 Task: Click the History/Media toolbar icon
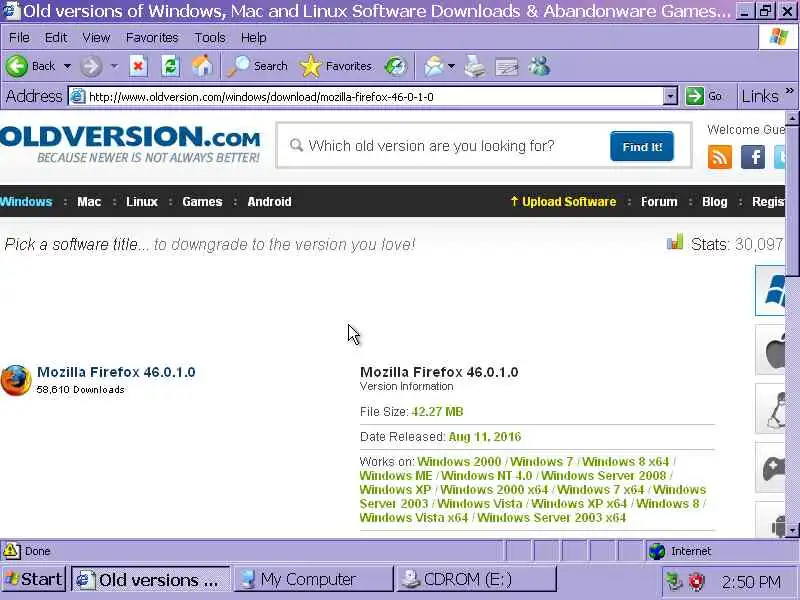point(395,66)
